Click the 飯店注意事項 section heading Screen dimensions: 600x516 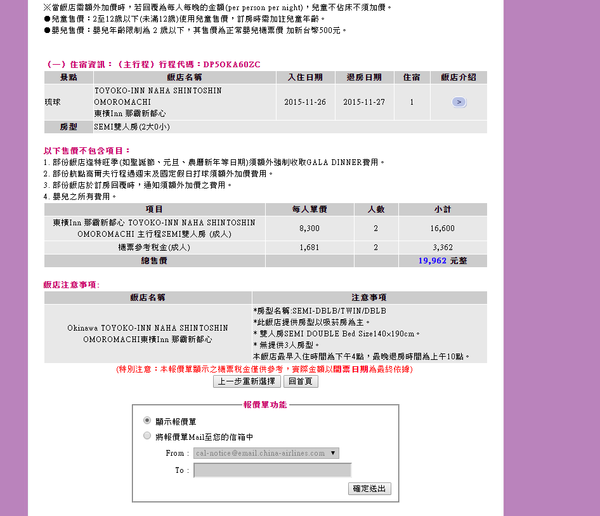tap(72, 284)
